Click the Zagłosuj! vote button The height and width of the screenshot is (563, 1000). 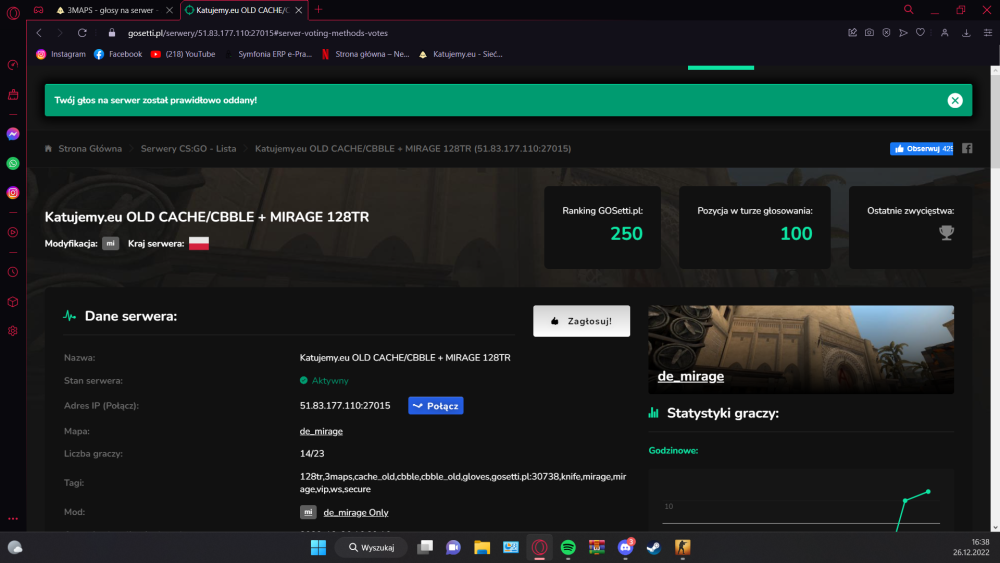tap(582, 321)
